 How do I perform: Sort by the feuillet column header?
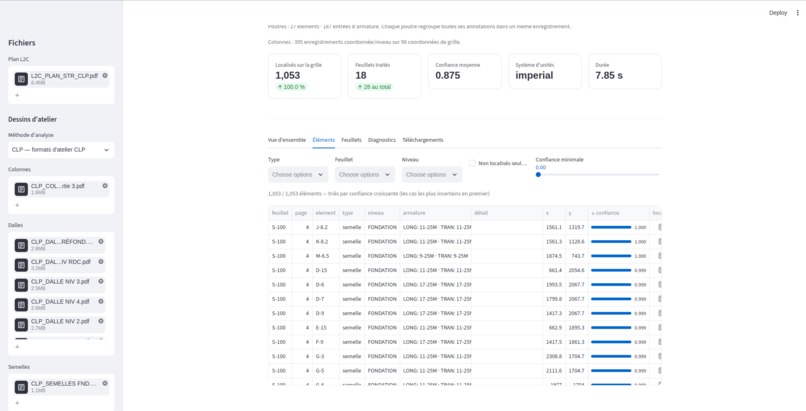[280, 213]
